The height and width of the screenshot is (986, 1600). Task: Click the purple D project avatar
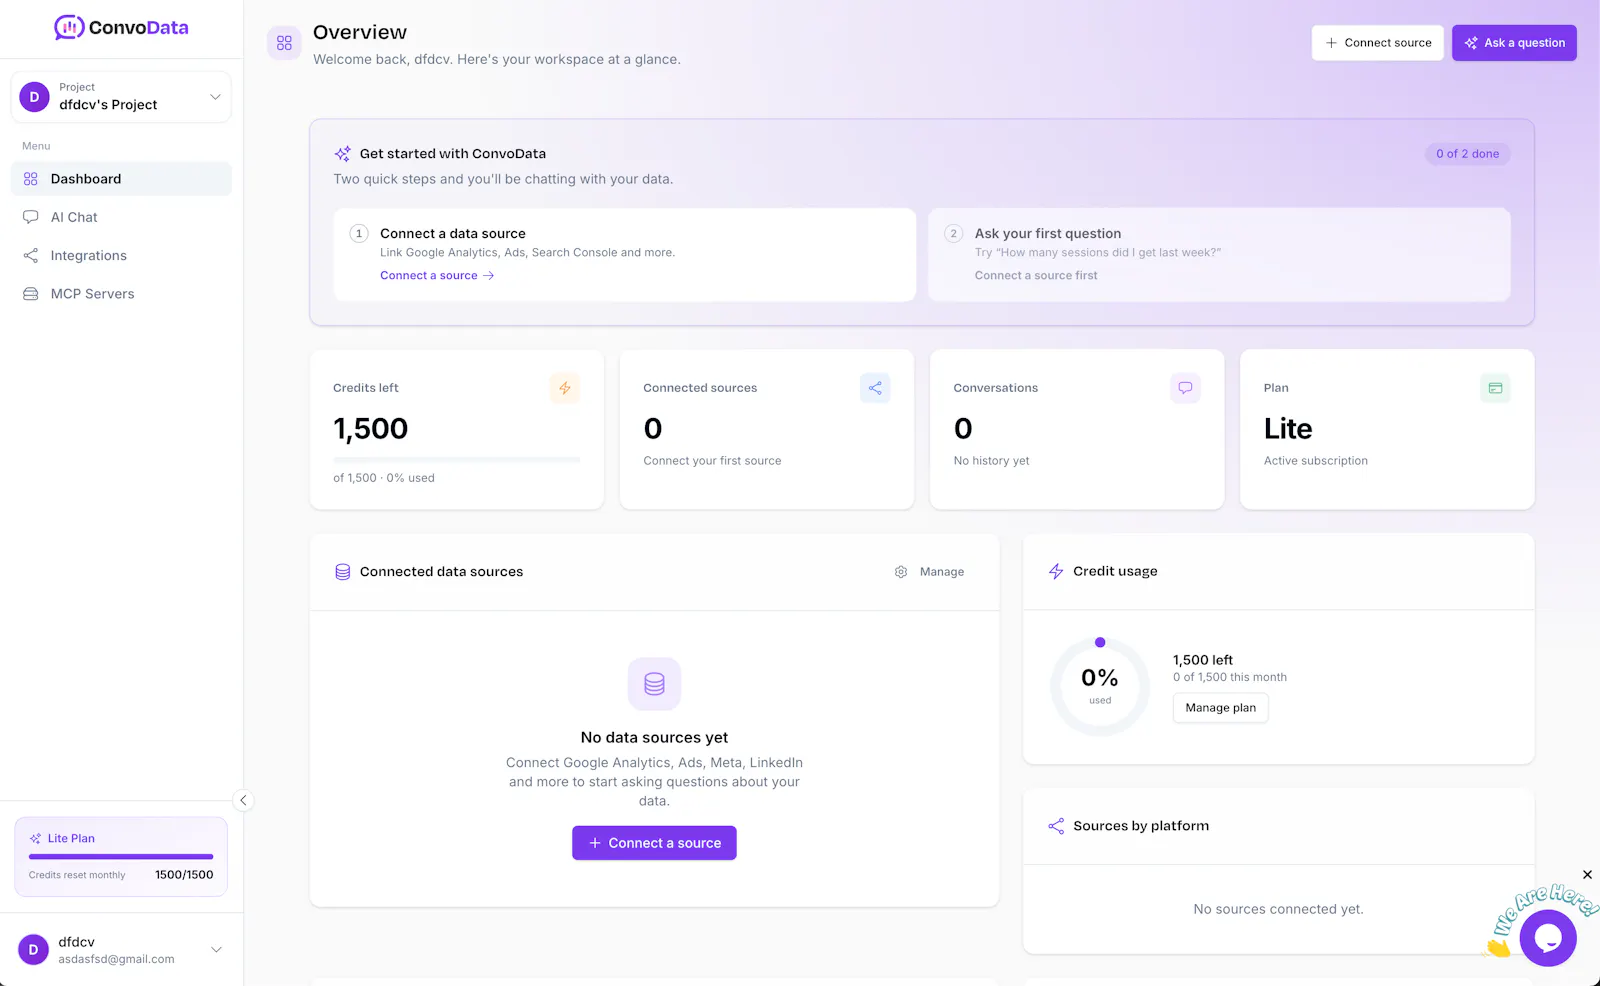(35, 97)
